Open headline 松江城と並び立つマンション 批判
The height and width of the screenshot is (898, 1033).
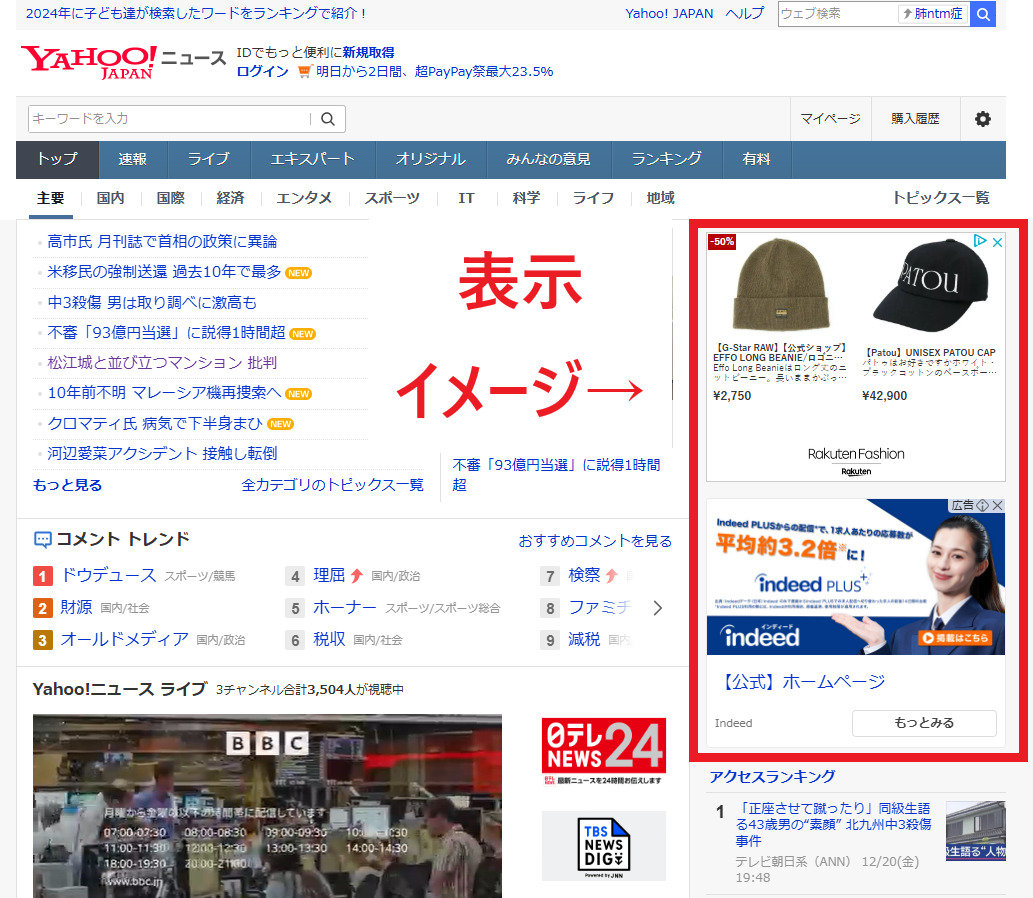[162, 363]
